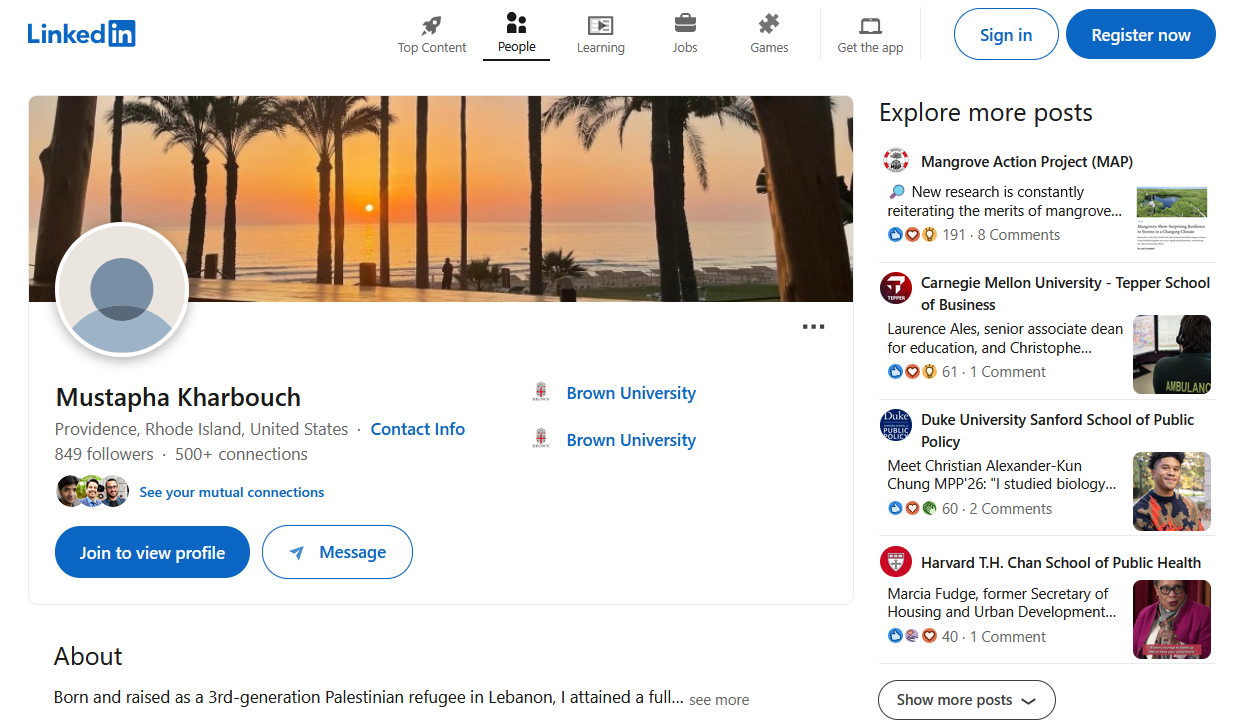Expand About text with see more
This screenshot has width=1251, height=727.
[x=719, y=700]
